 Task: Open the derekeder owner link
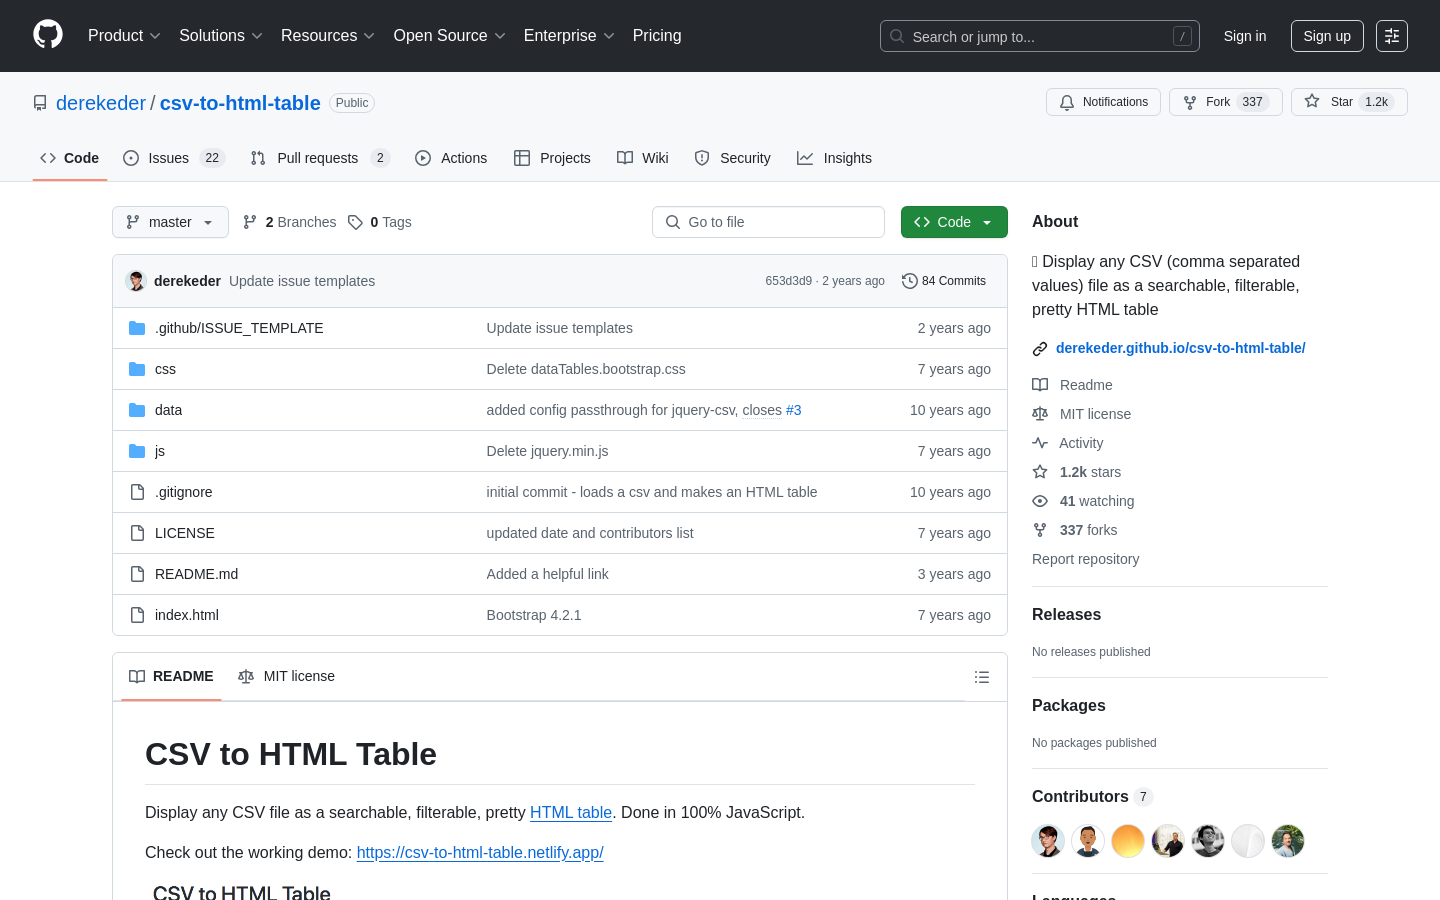tap(101, 103)
